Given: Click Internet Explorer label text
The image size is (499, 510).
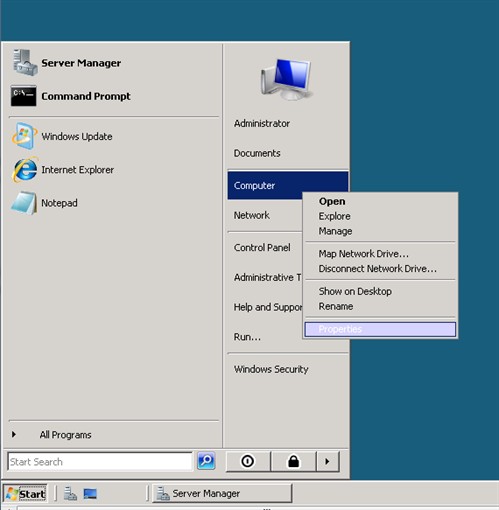Looking at the screenshot, I should click(x=77, y=170).
